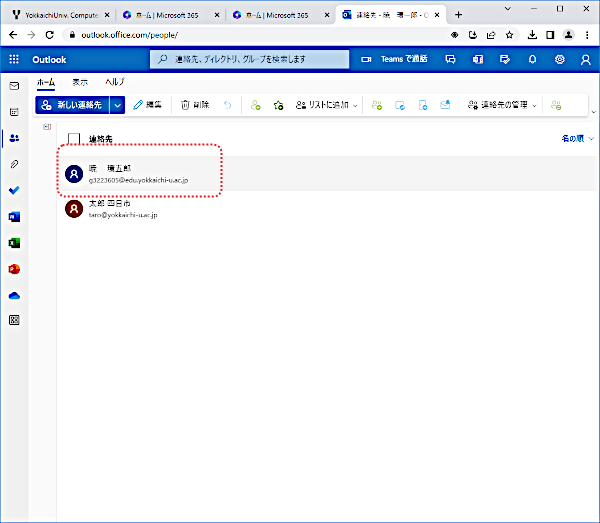Image resolution: width=600 pixels, height=523 pixels.
Task: Click the undo arrow in toolbar
Action: (x=228, y=105)
